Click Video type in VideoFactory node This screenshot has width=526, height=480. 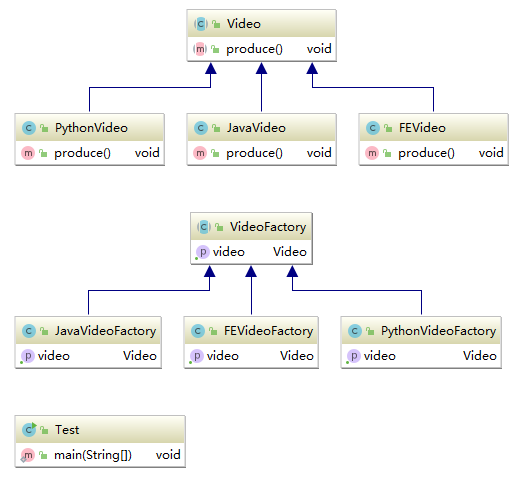click(x=290, y=252)
